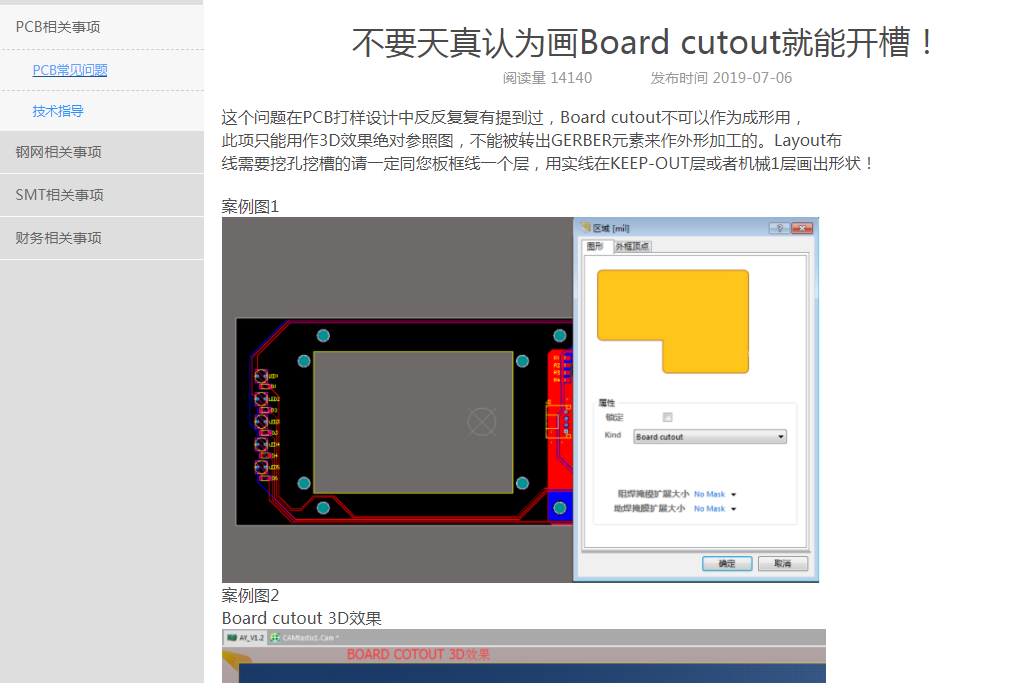Screen dimensions: 1010x683
Task: Go to 财务相关事项 in the sidebar
Action: click(x=58, y=238)
